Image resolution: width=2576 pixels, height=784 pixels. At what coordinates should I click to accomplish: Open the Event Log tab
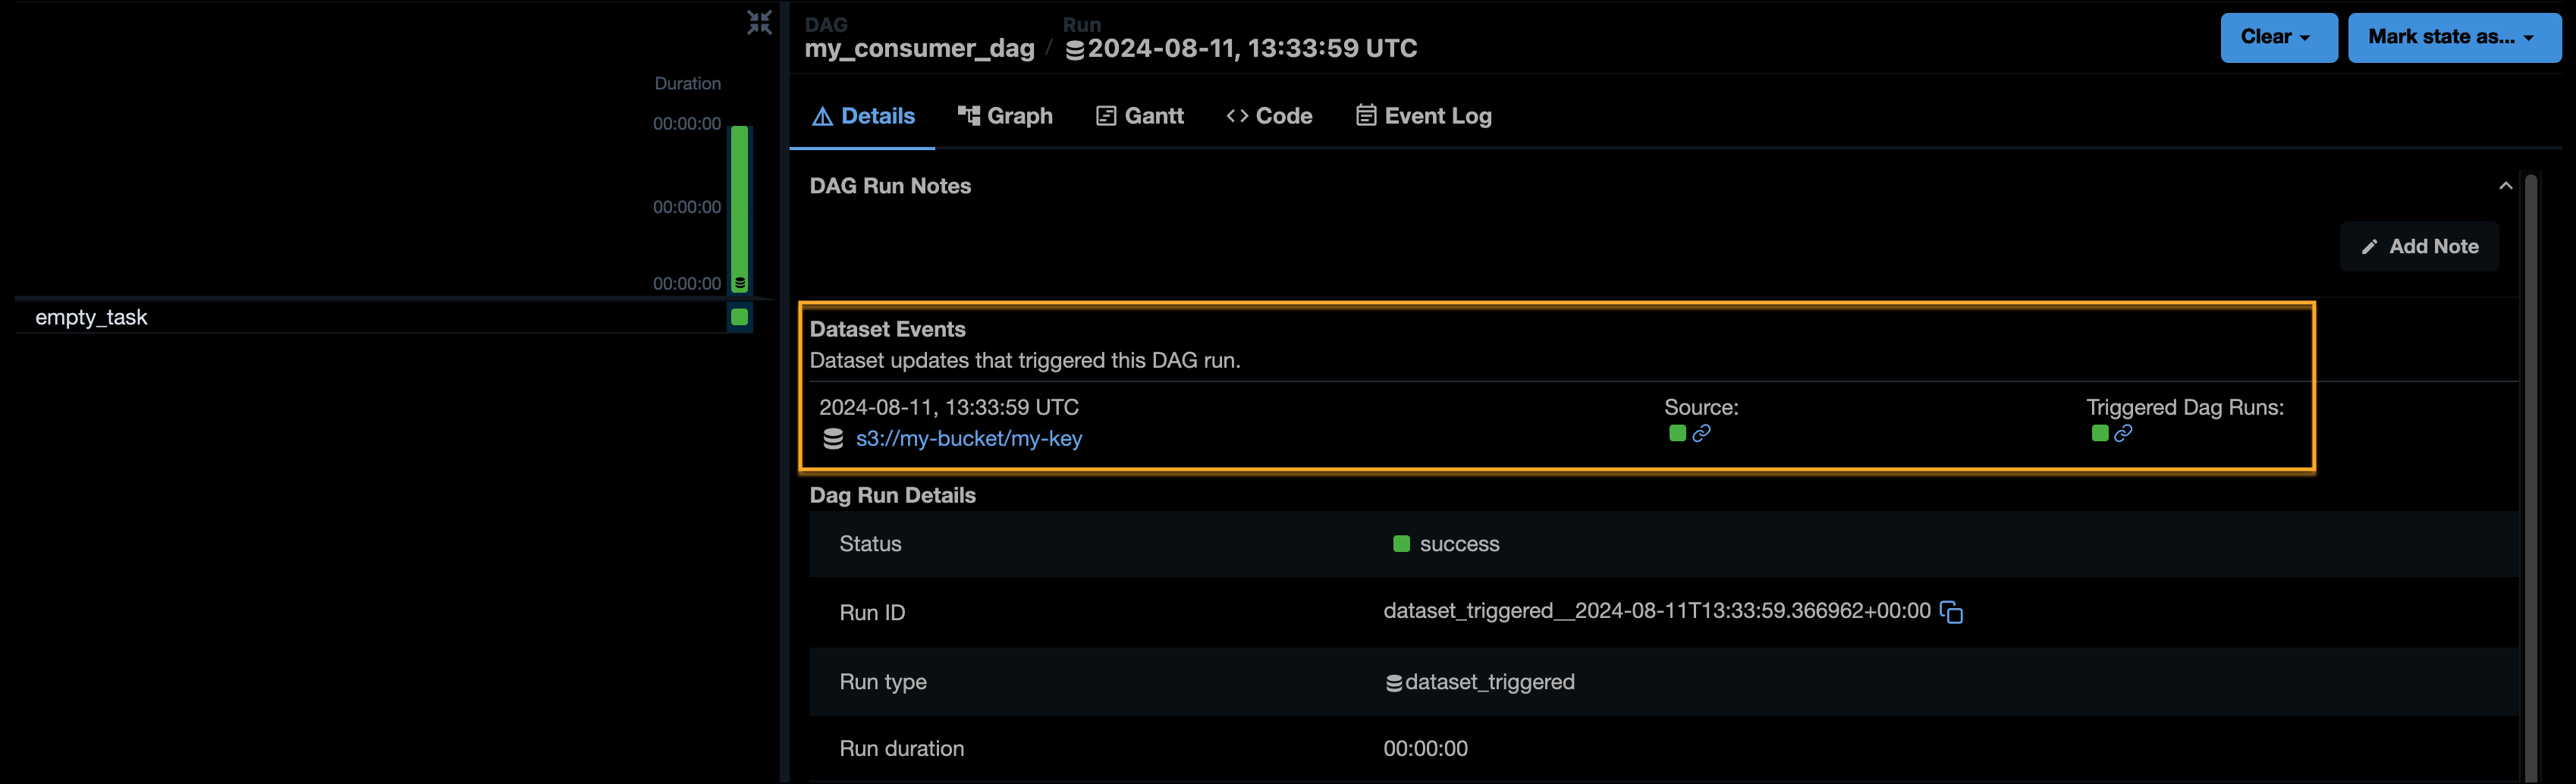(1423, 115)
